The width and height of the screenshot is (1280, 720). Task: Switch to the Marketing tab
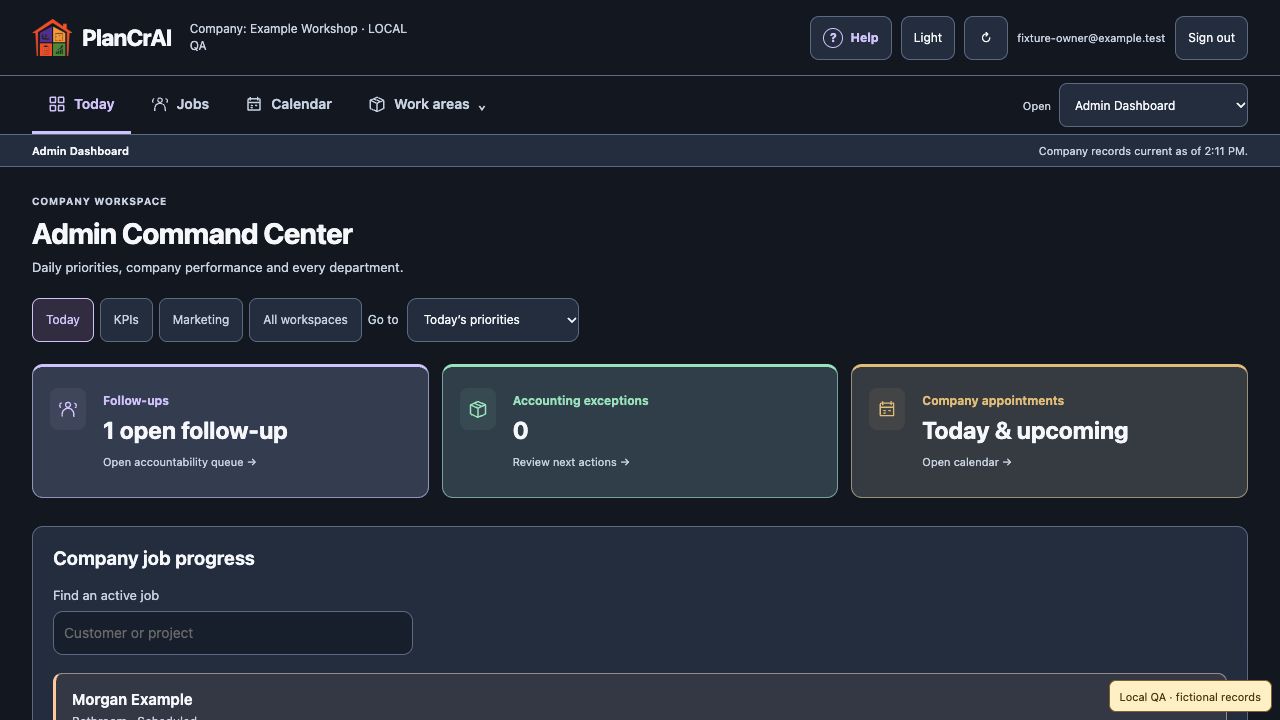201,320
